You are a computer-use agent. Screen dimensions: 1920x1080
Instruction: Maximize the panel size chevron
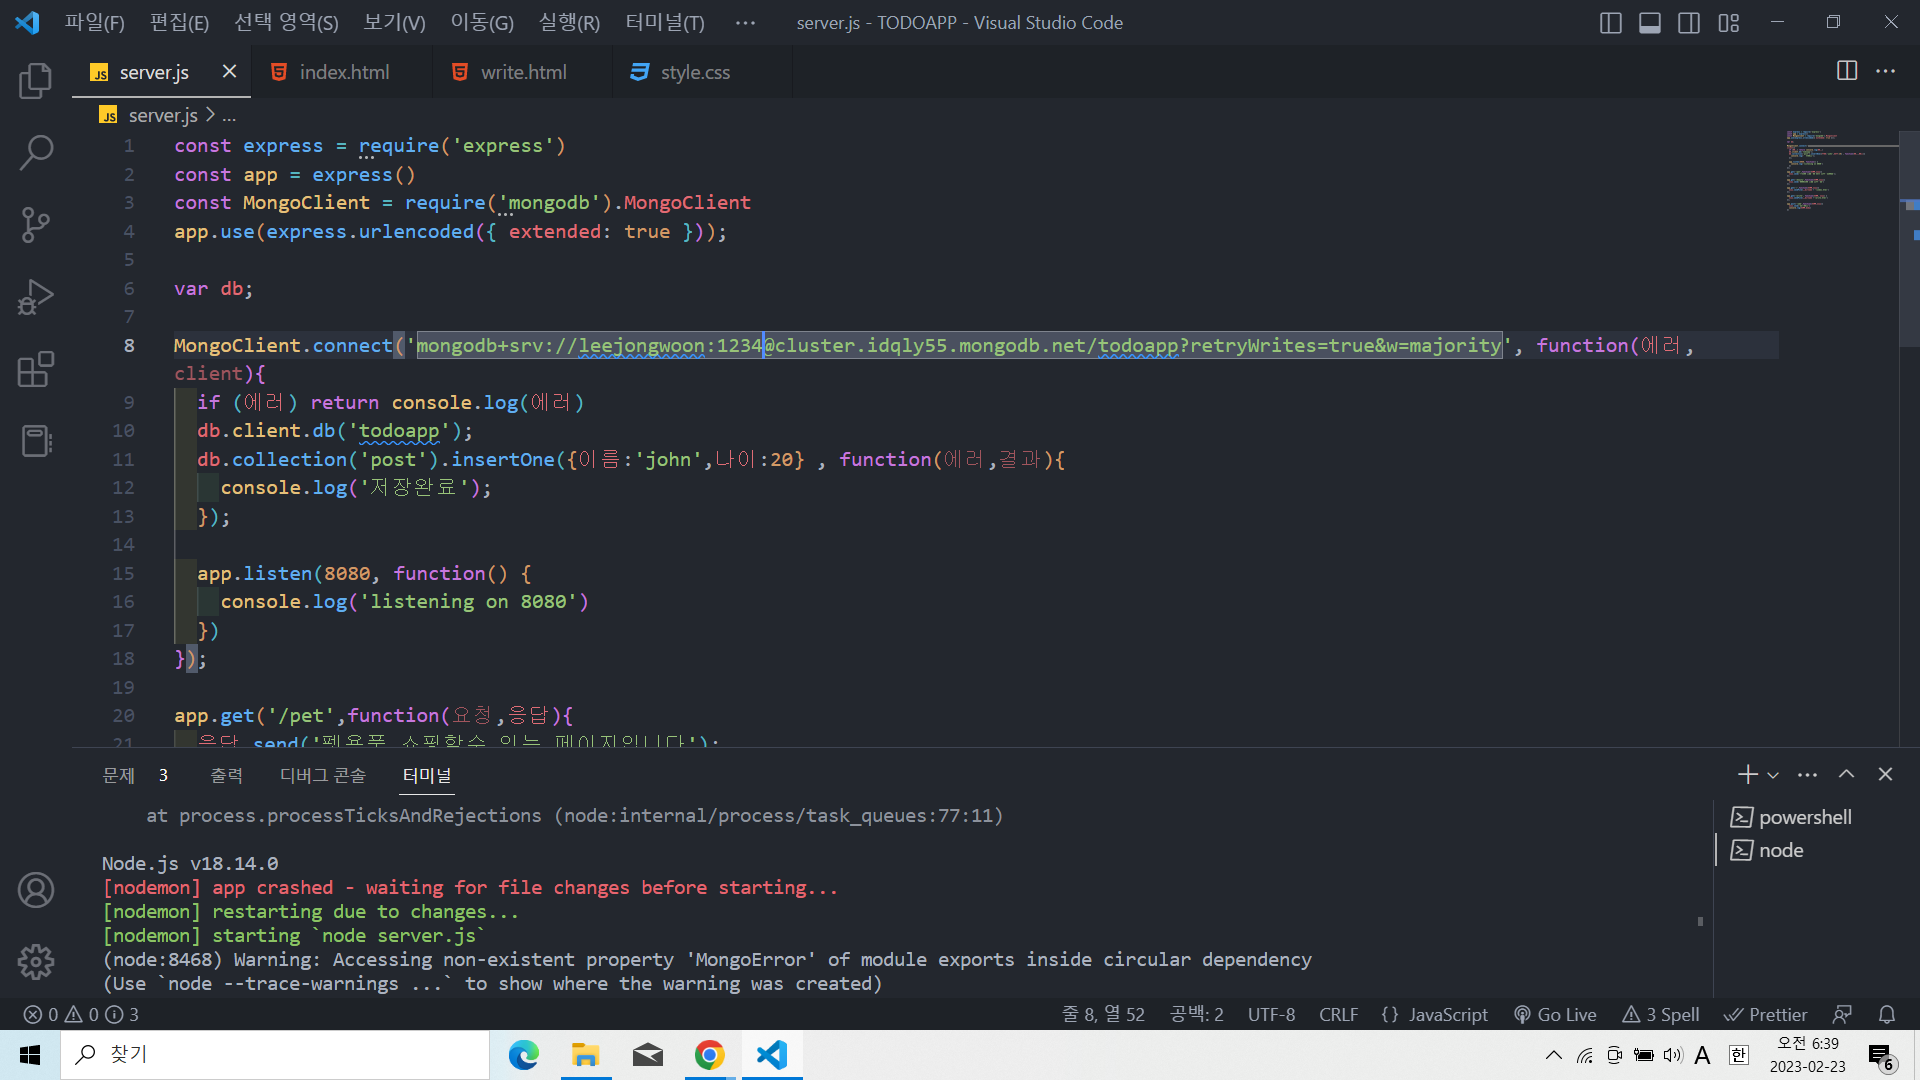(x=1846, y=774)
